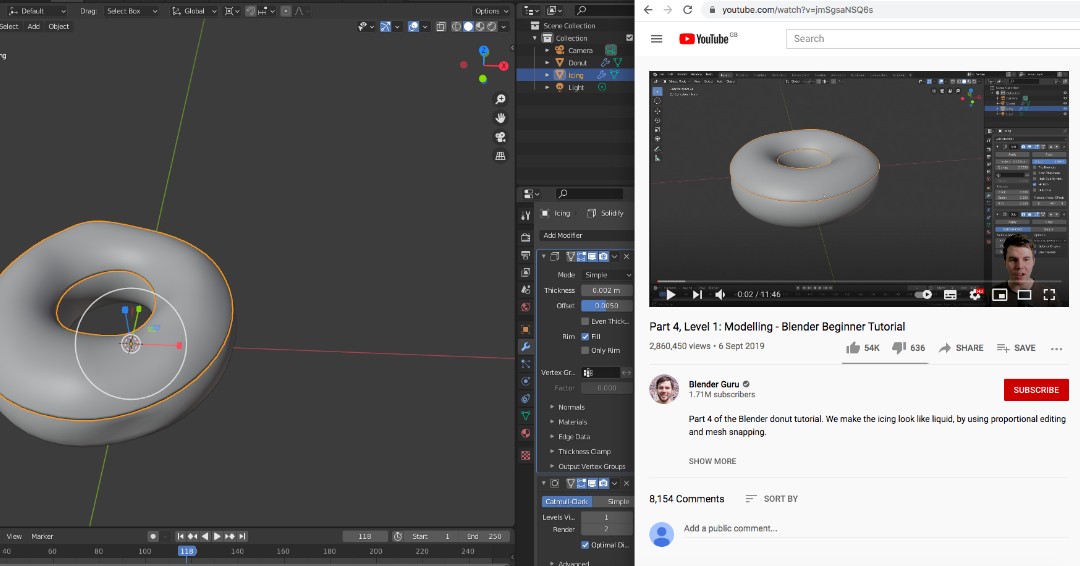Click the SAVE button under the video
The width and height of the screenshot is (1080, 566).
pos(1017,348)
